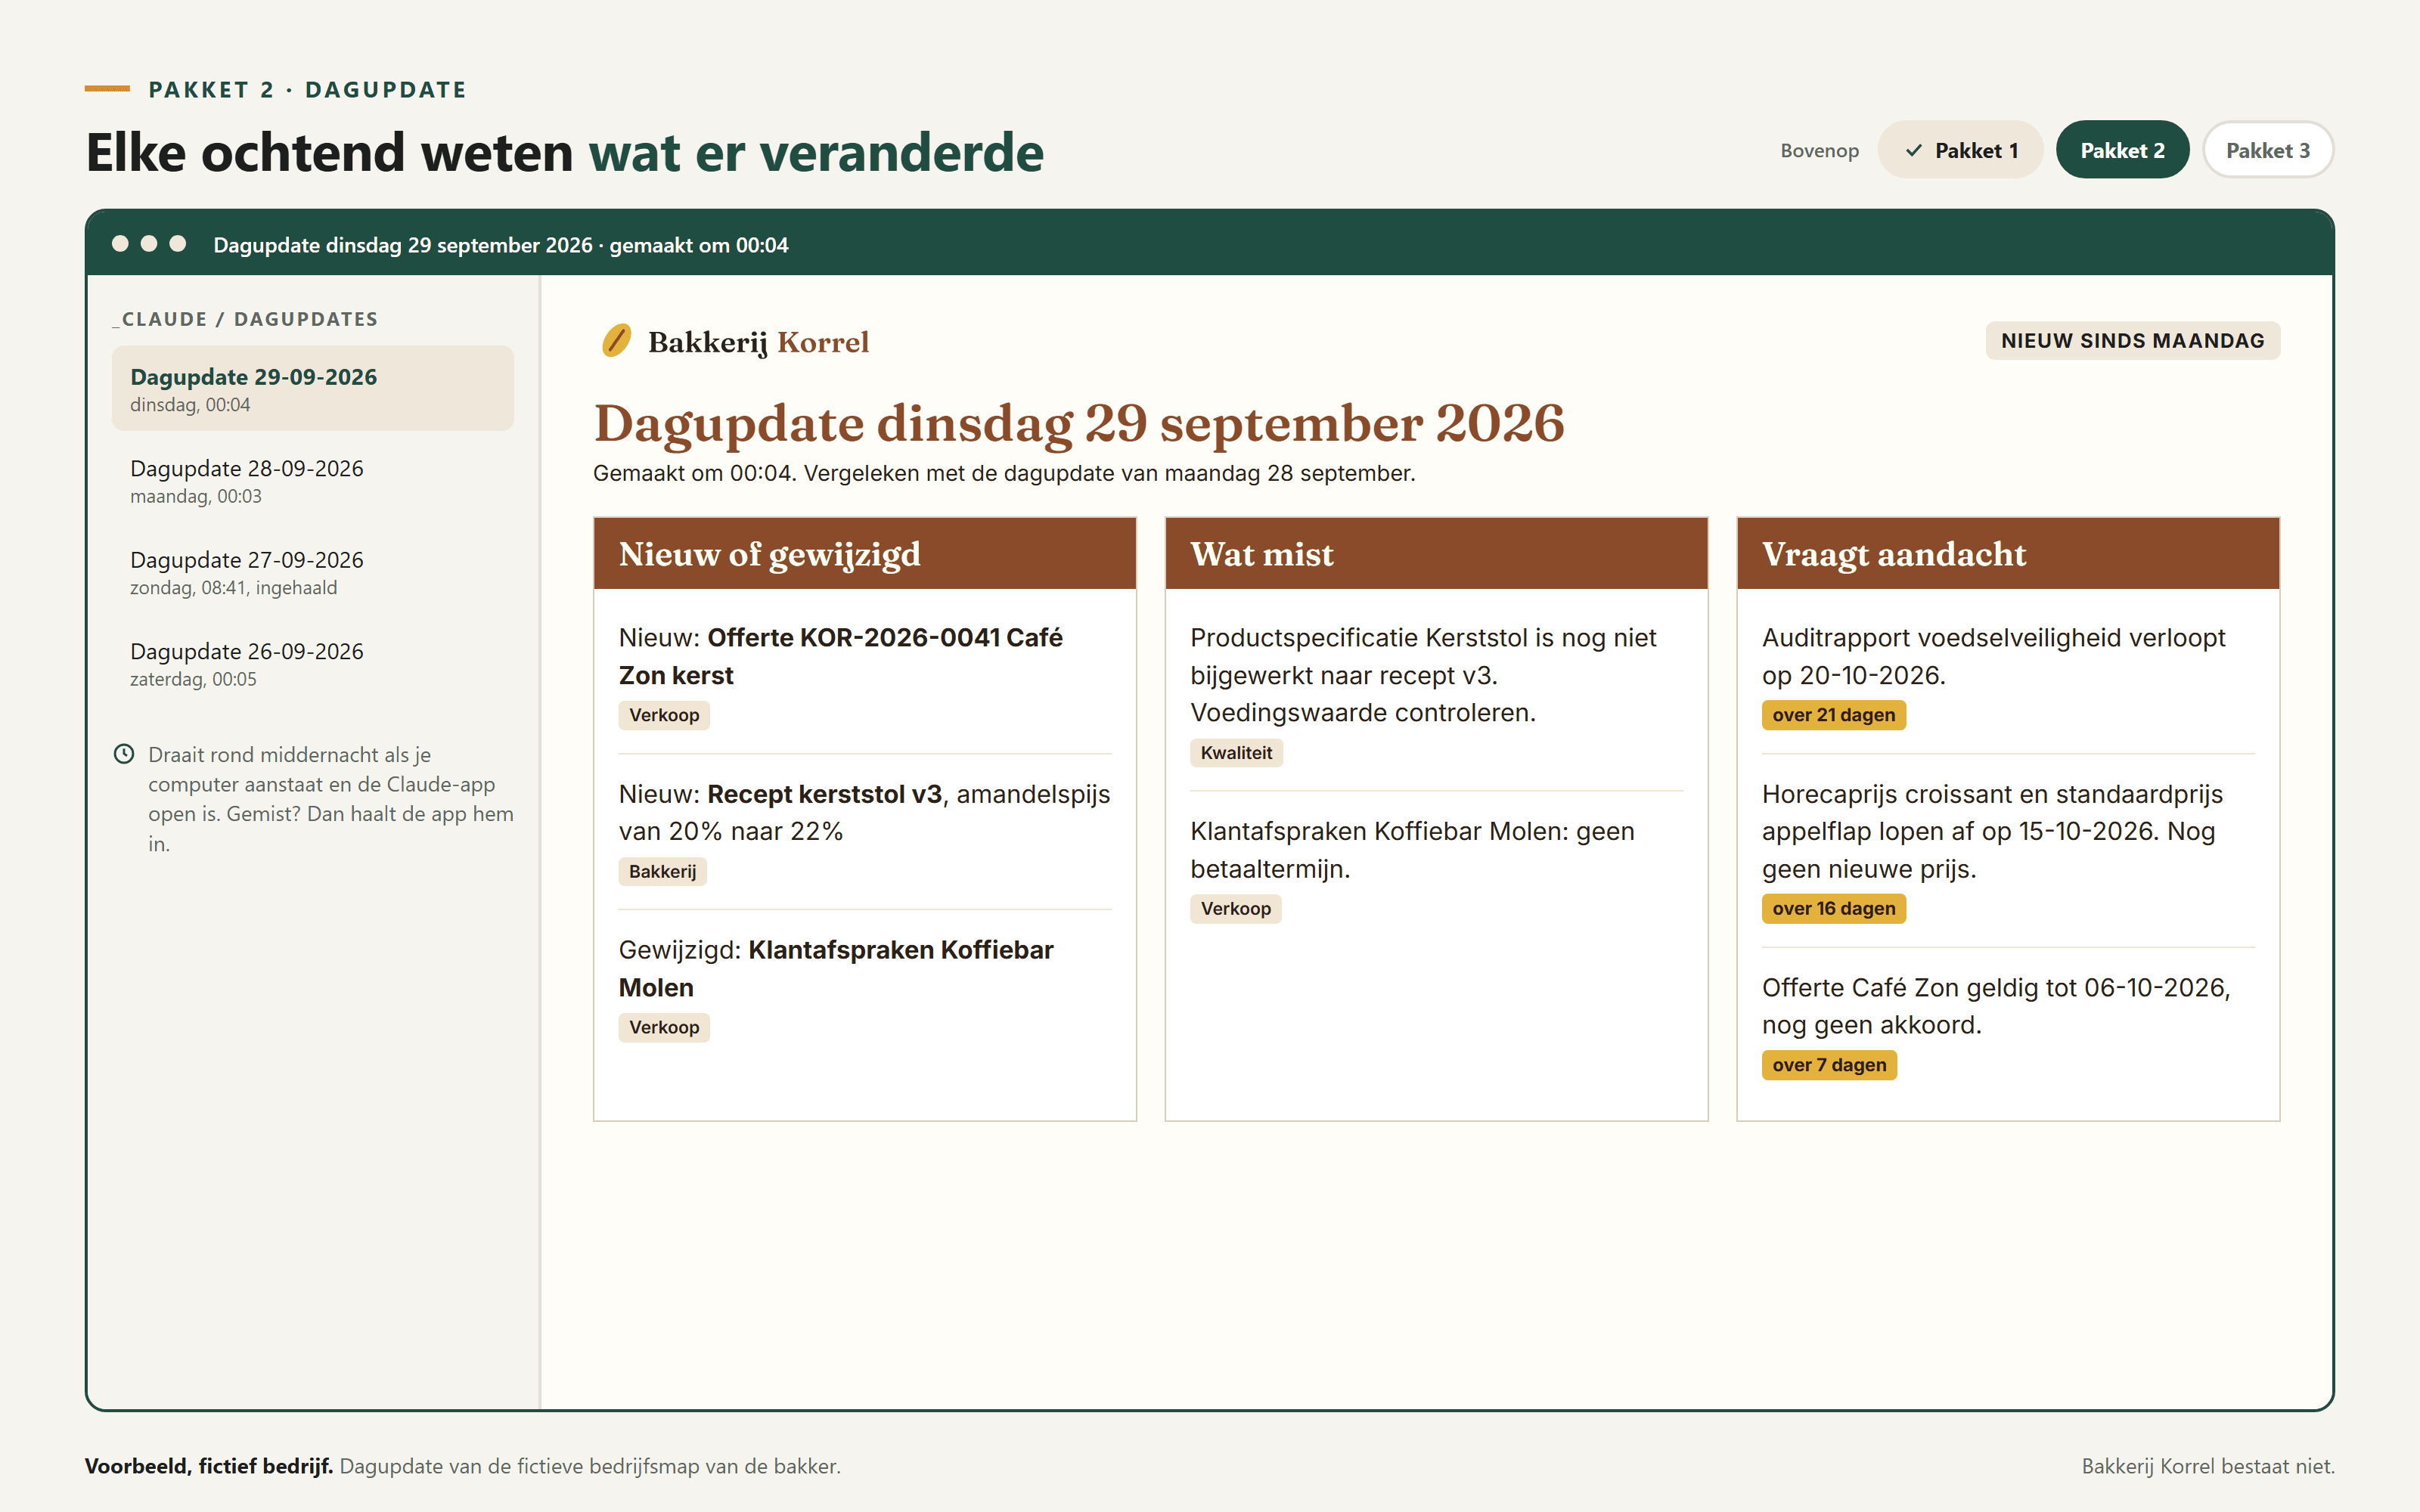This screenshot has height=1512, width=2420.
Task: Click the clock icon beside the midnight note
Action: click(124, 754)
